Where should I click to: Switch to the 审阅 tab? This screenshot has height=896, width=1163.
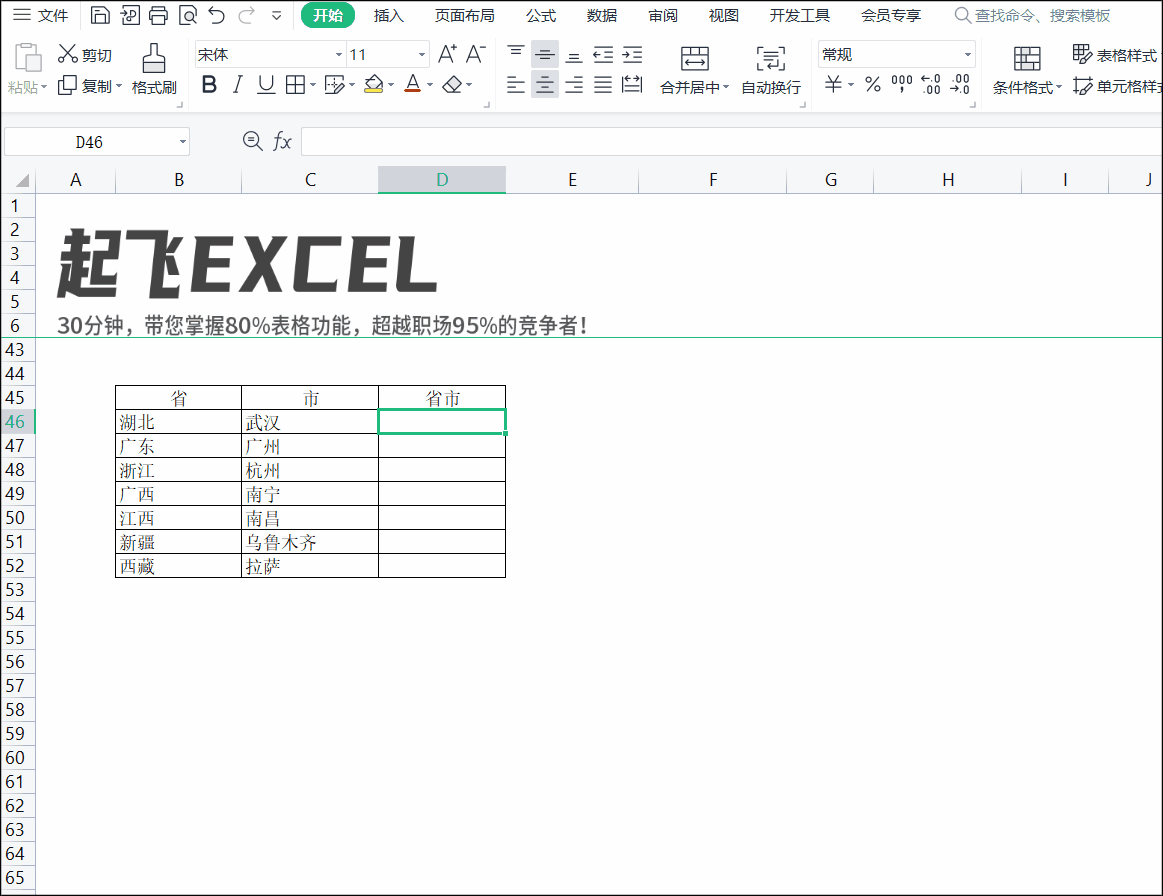coord(662,15)
